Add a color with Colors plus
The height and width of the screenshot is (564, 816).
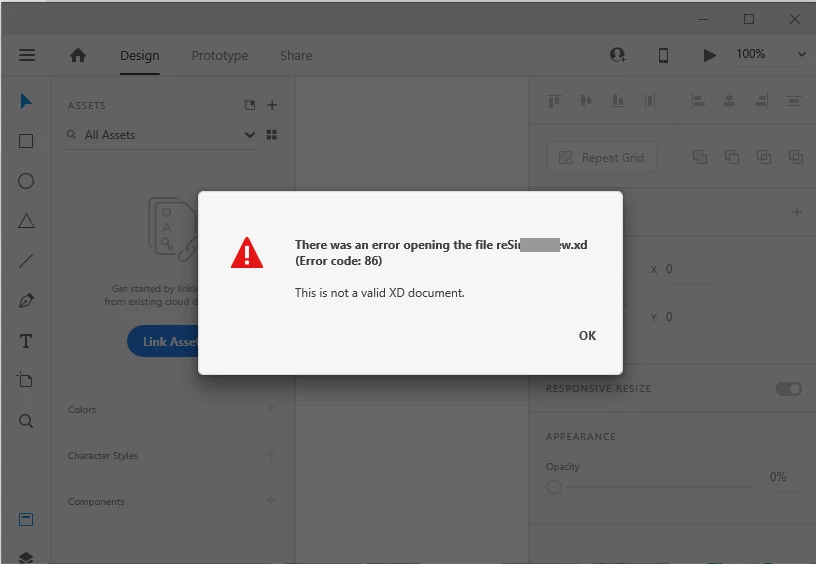point(271,408)
